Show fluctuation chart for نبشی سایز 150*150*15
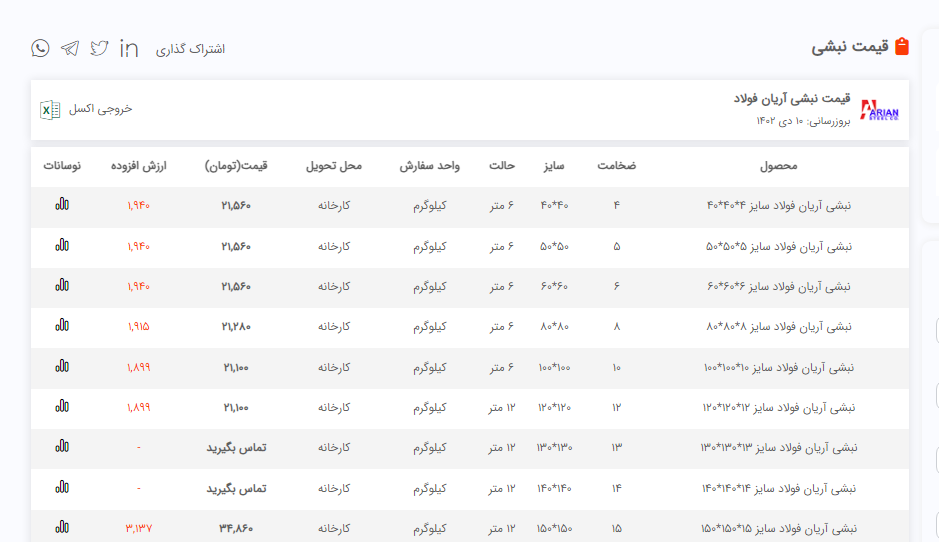 [62, 527]
